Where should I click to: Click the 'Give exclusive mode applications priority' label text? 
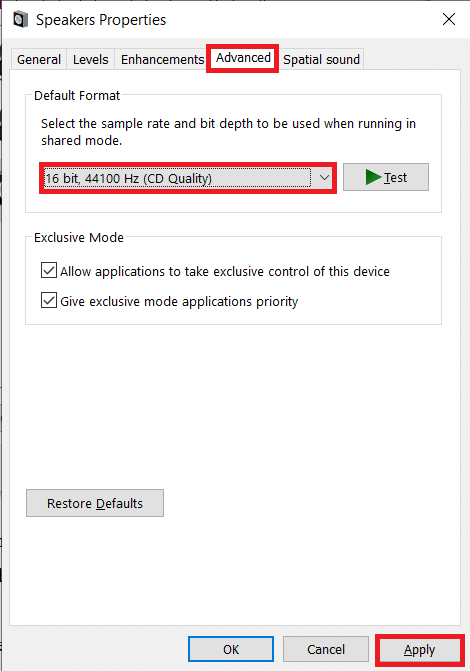pyautogui.click(x=179, y=301)
